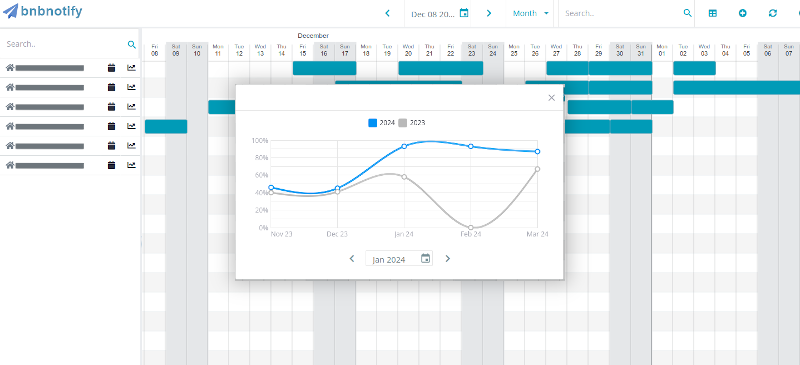Click gray 2023 data point at Feb 24
800x365 pixels.
coord(471,228)
